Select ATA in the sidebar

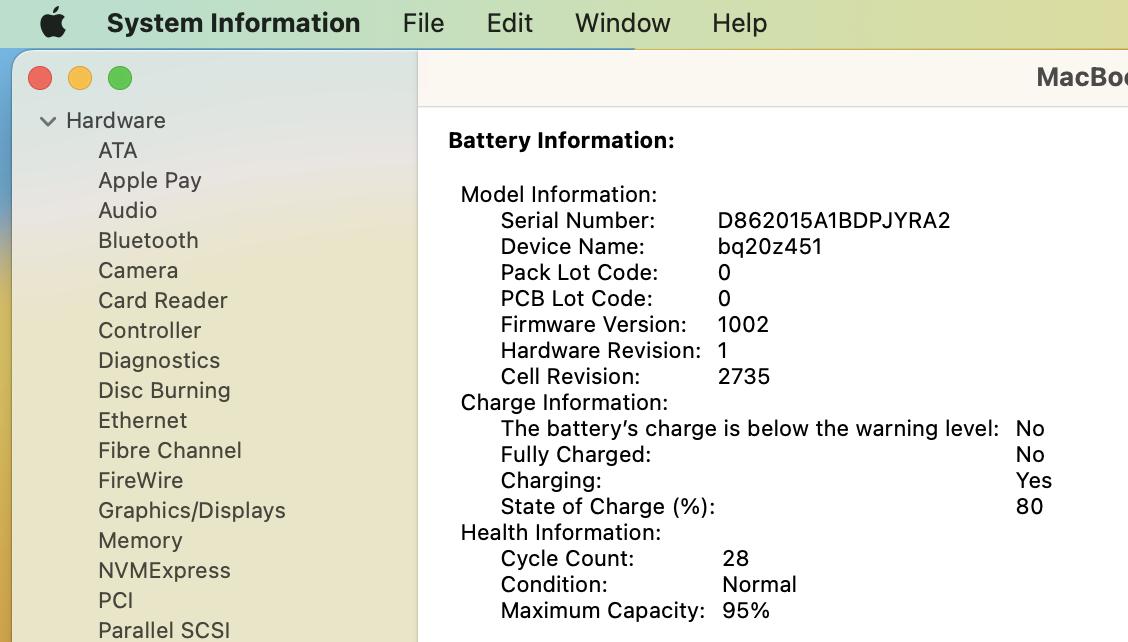[118, 150]
